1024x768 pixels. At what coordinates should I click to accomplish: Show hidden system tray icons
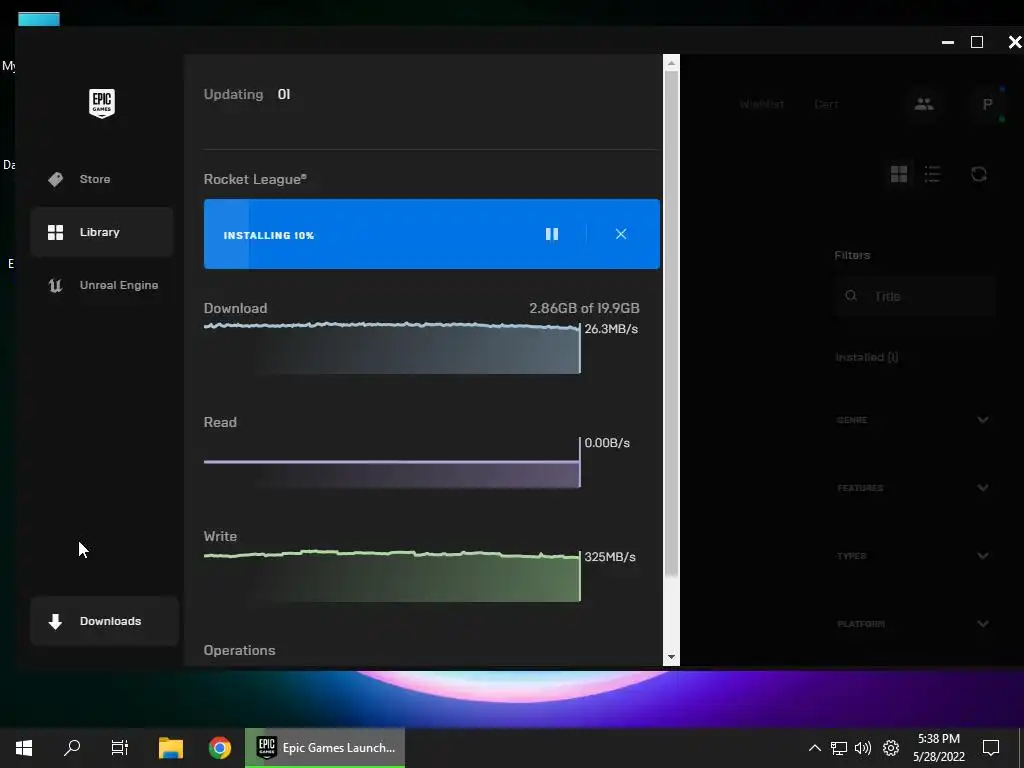[814, 748]
